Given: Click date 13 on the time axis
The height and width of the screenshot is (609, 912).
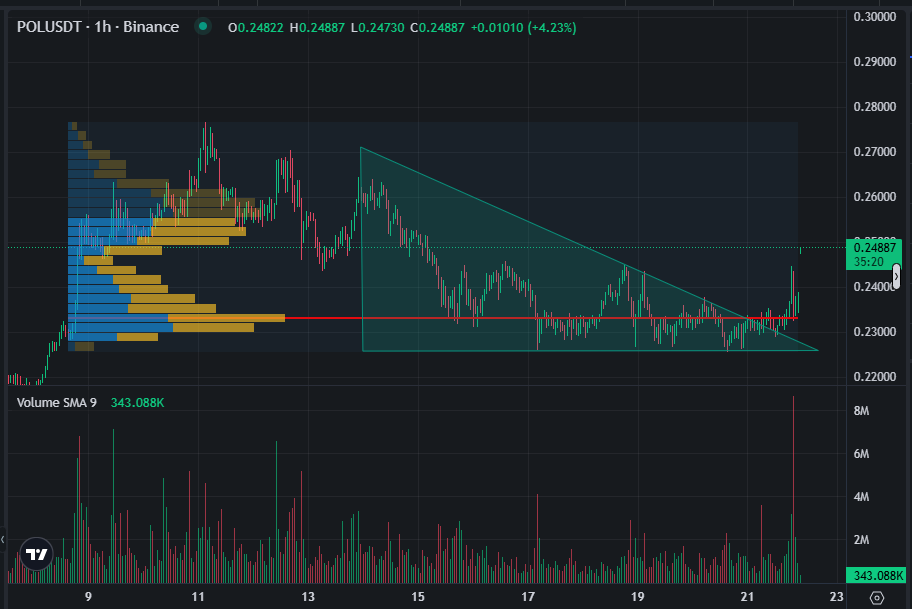Looking at the screenshot, I should coord(308,597).
